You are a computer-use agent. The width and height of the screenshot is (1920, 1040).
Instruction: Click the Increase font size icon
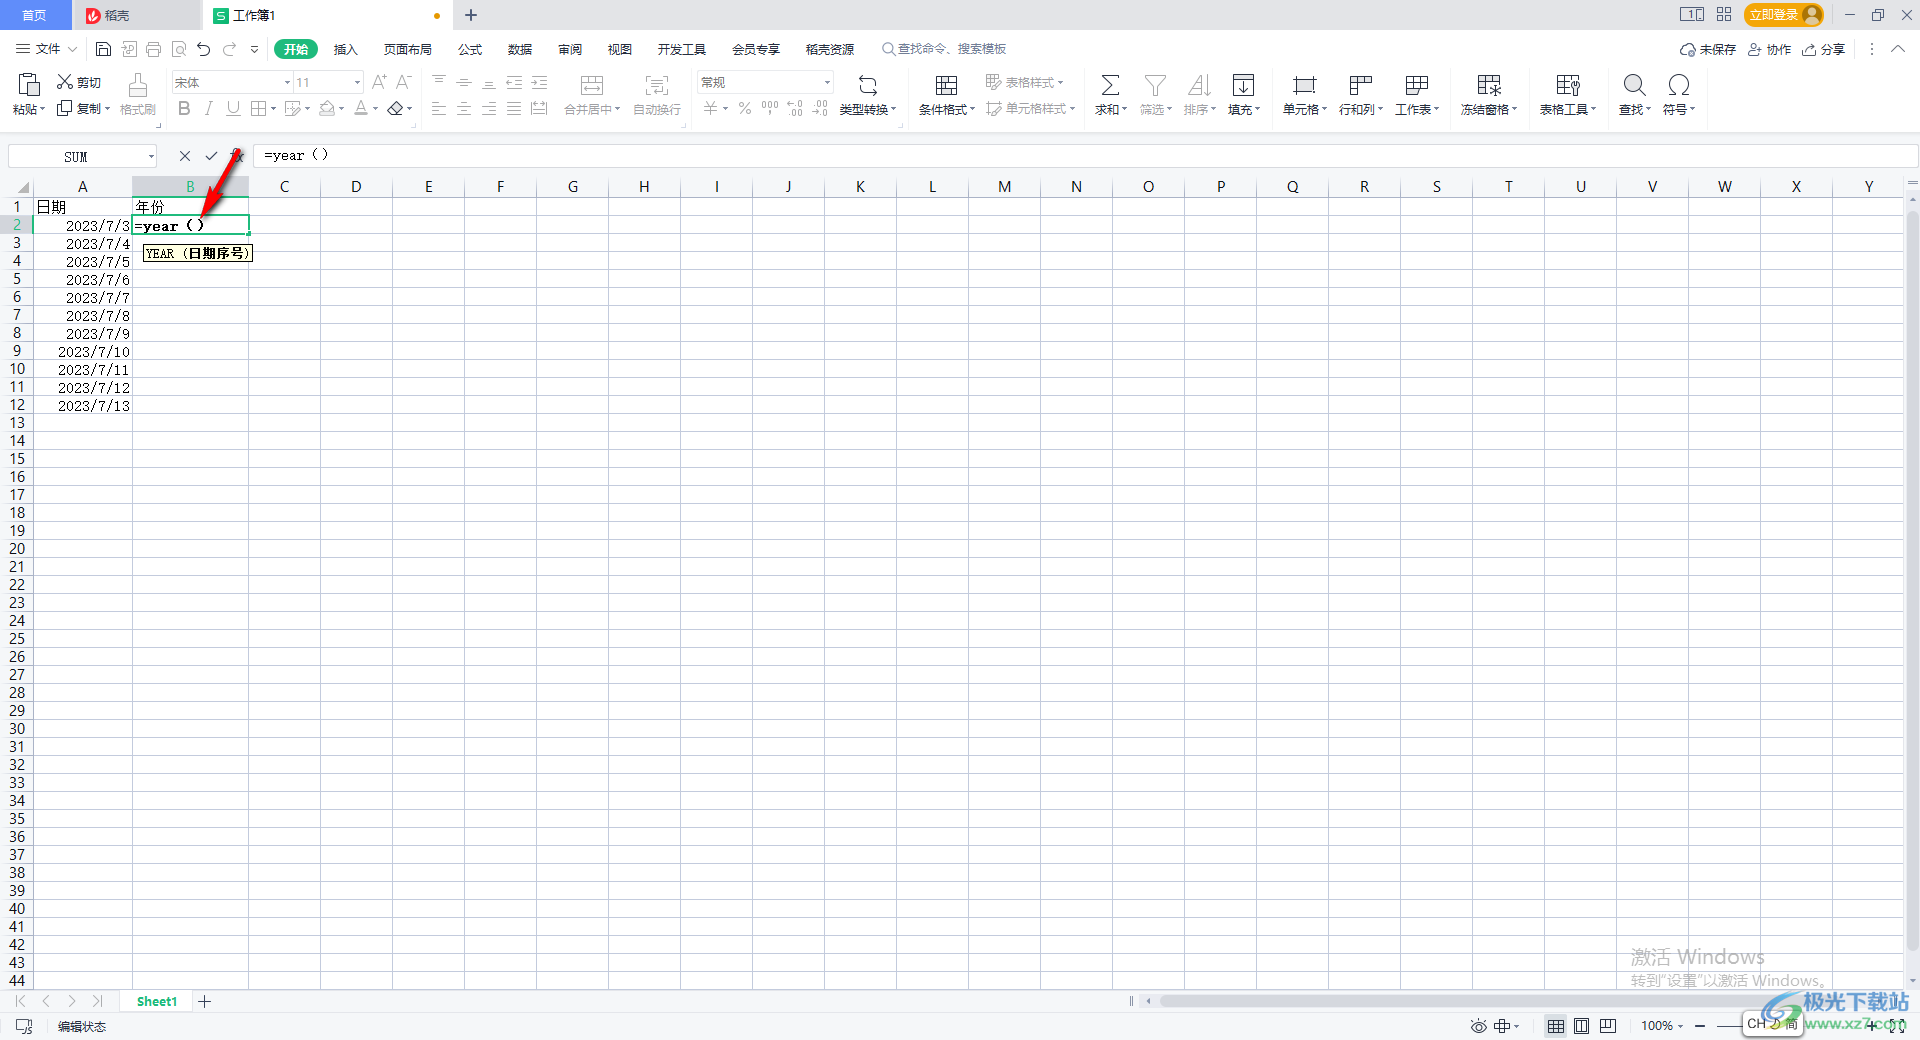pyautogui.click(x=379, y=82)
